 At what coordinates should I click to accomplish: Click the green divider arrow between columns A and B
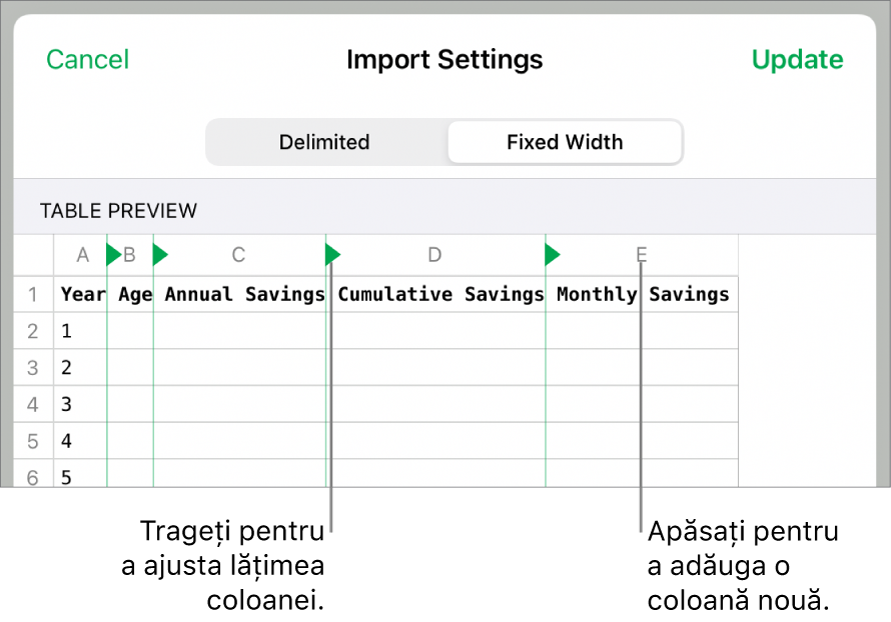click(x=113, y=256)
